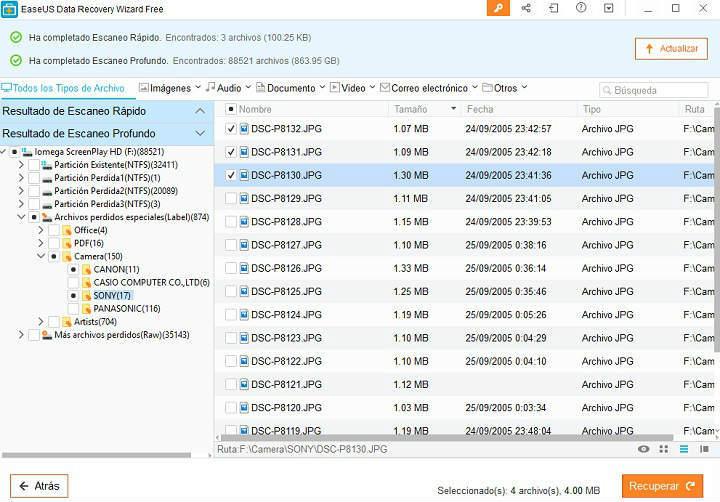Expand the Artists(704) tree node

pyautogui.click(x=40, y=322)
